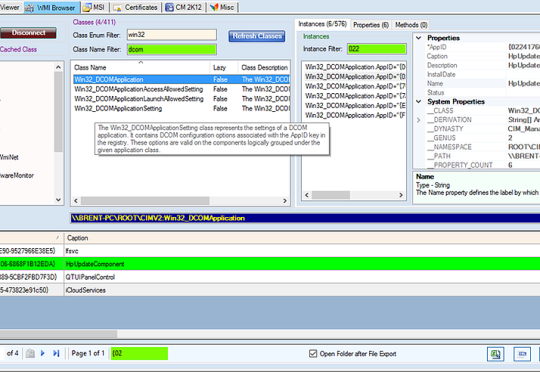Click the CSV export icon next to Excel
The width and height of the screenshot is (540, 372).
click(x=522, y=354)
